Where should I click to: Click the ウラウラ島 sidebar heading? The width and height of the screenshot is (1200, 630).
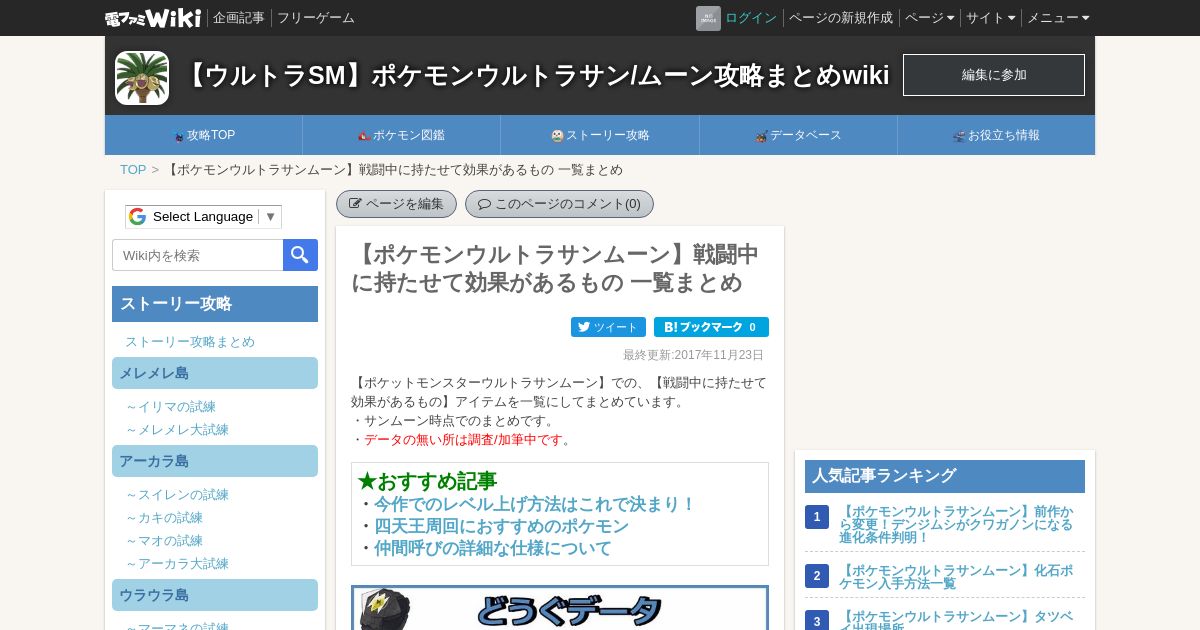coord(215,595)
